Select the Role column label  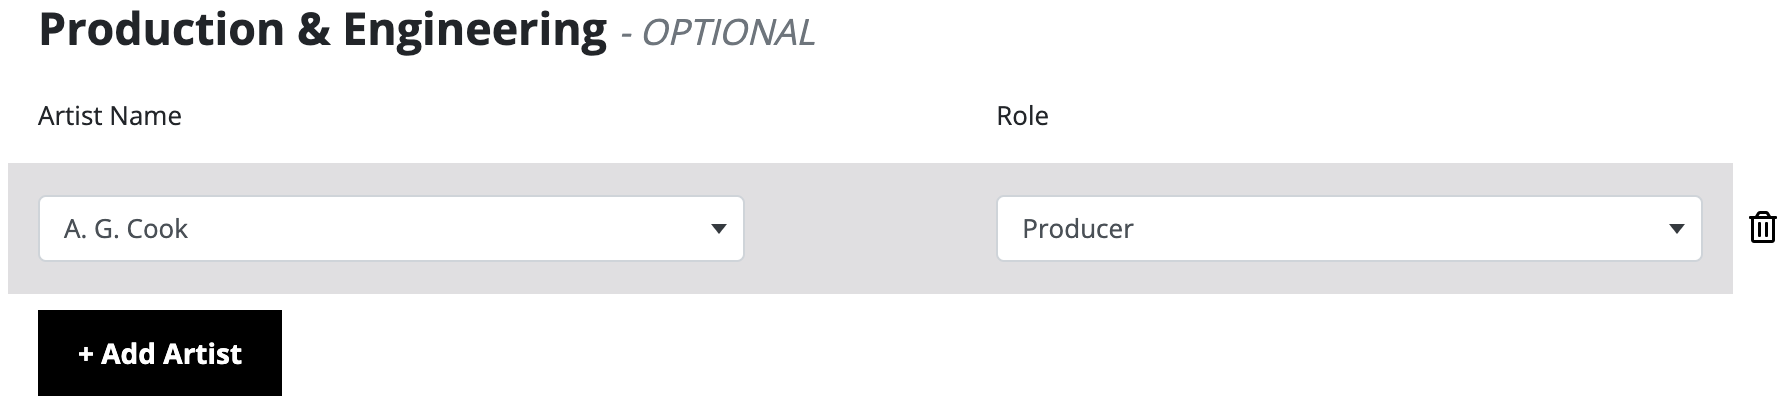pos(1022,116)
